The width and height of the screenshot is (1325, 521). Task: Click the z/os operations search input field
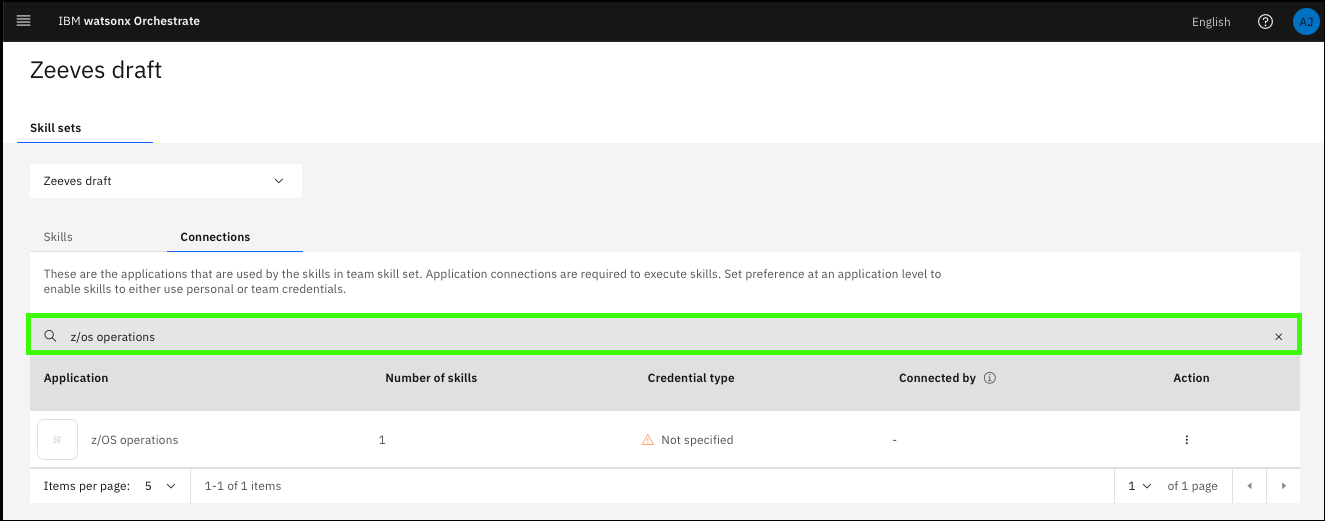[x=600, y=337]
